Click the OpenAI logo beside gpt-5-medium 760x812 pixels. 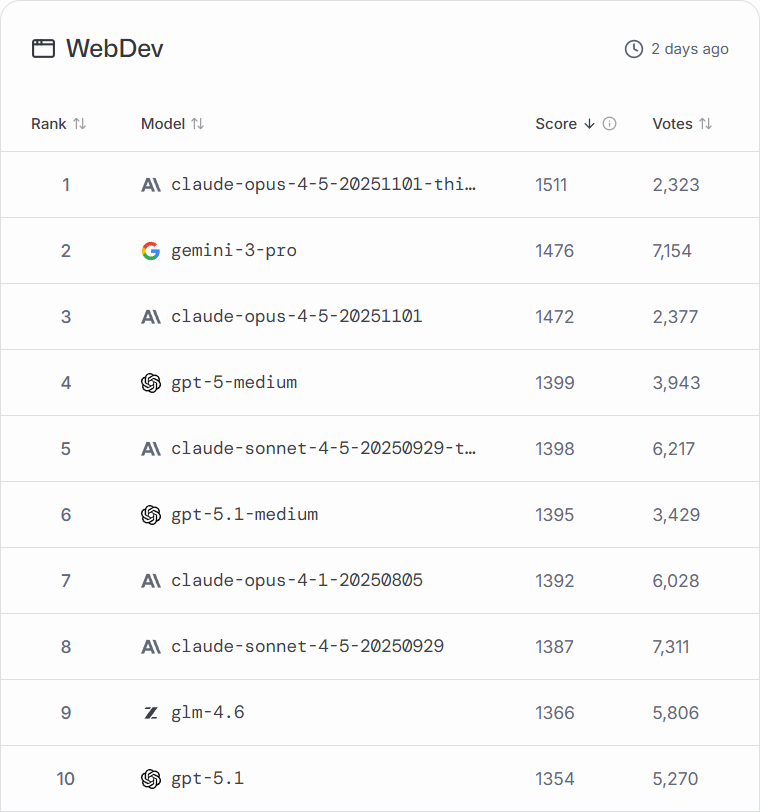(151, 383)
